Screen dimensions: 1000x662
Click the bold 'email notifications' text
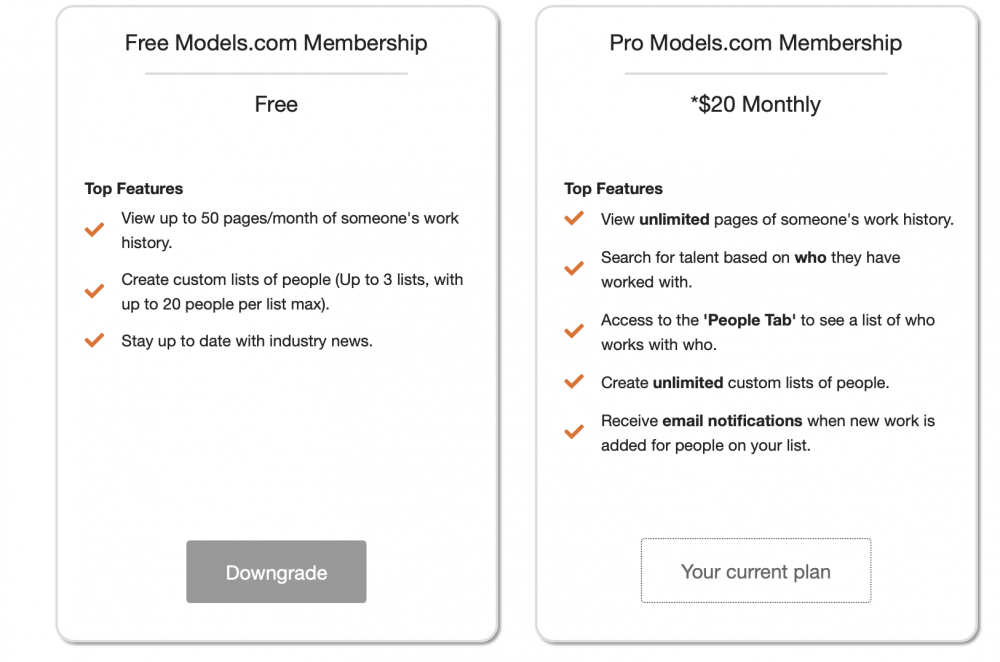[x=732, y=420]
